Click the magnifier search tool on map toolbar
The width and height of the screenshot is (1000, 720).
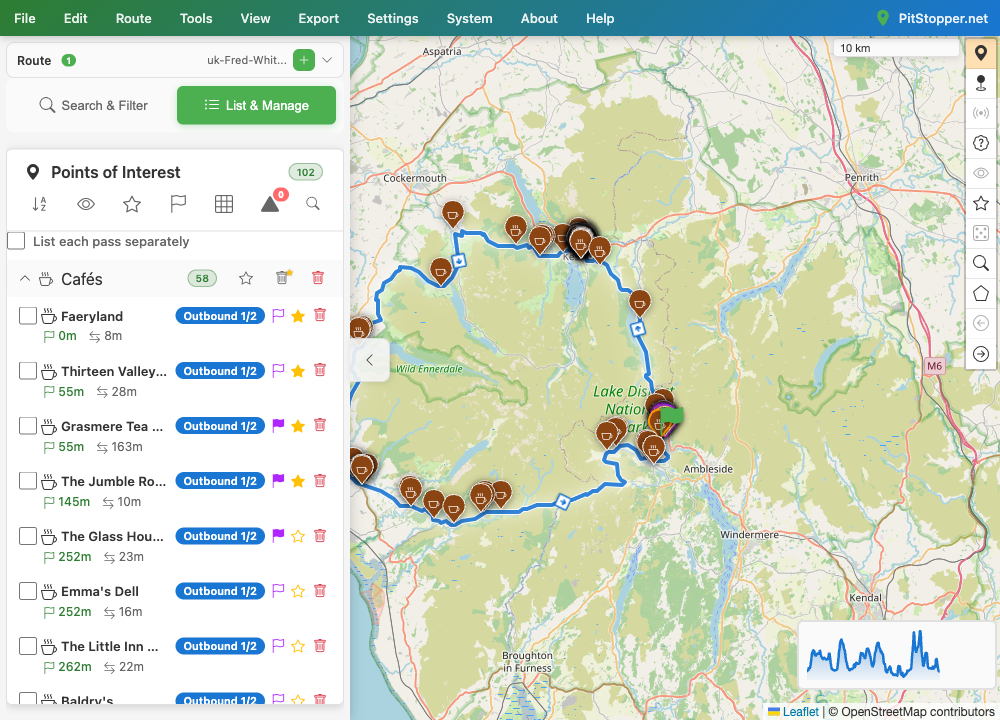click(981, 263)
